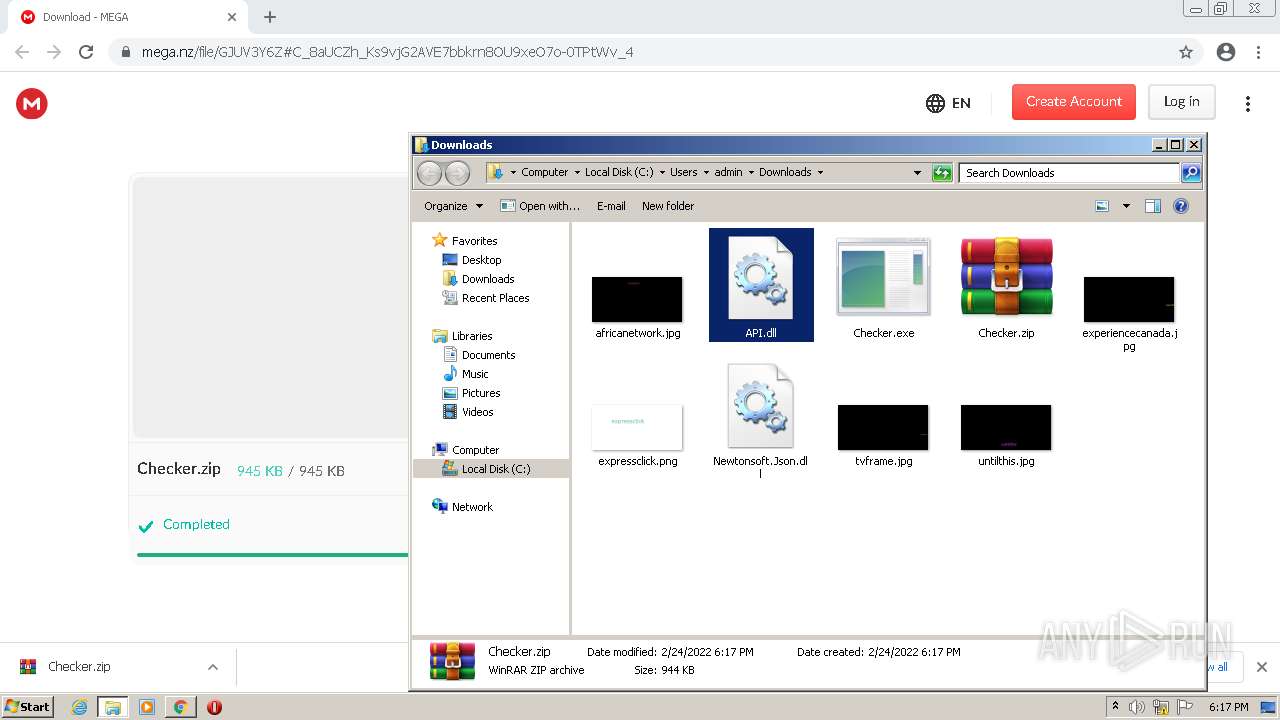Click Create Account button
The height and width of the screenshot is (720, 1280).
(x=1074, y=102)
